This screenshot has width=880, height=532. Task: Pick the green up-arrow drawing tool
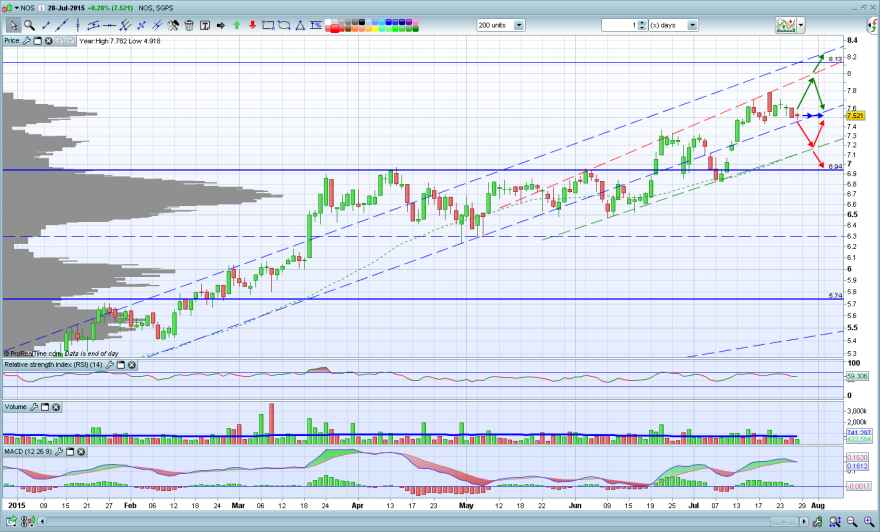tap(237, 25)
